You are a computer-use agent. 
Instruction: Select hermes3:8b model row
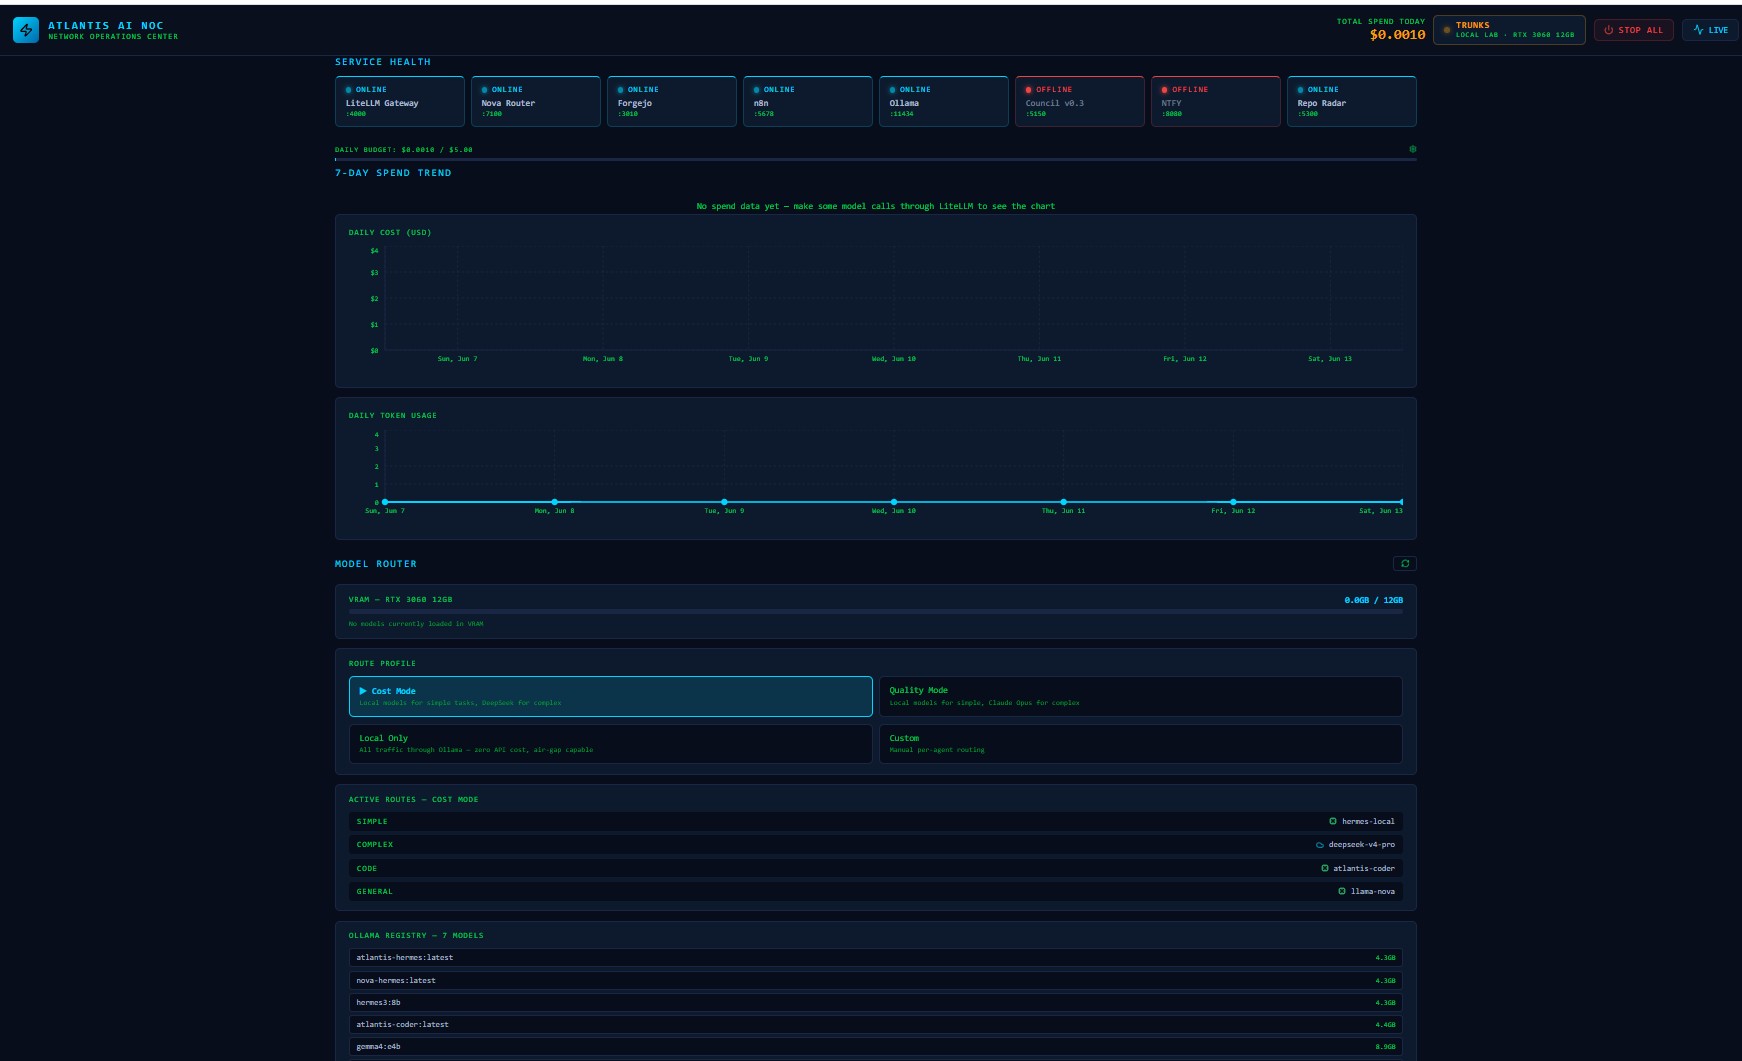876,1002
